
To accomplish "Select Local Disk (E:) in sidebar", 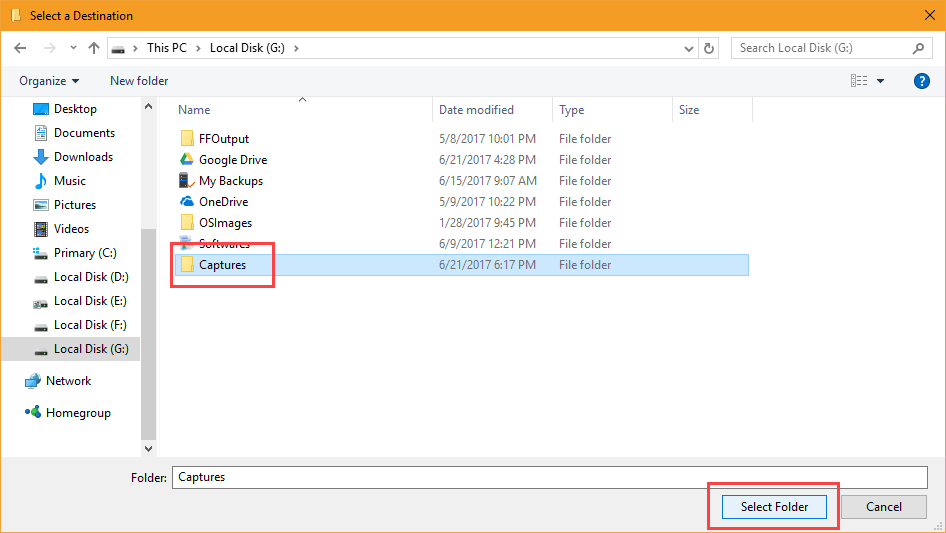I will click(x=90, y=301).
